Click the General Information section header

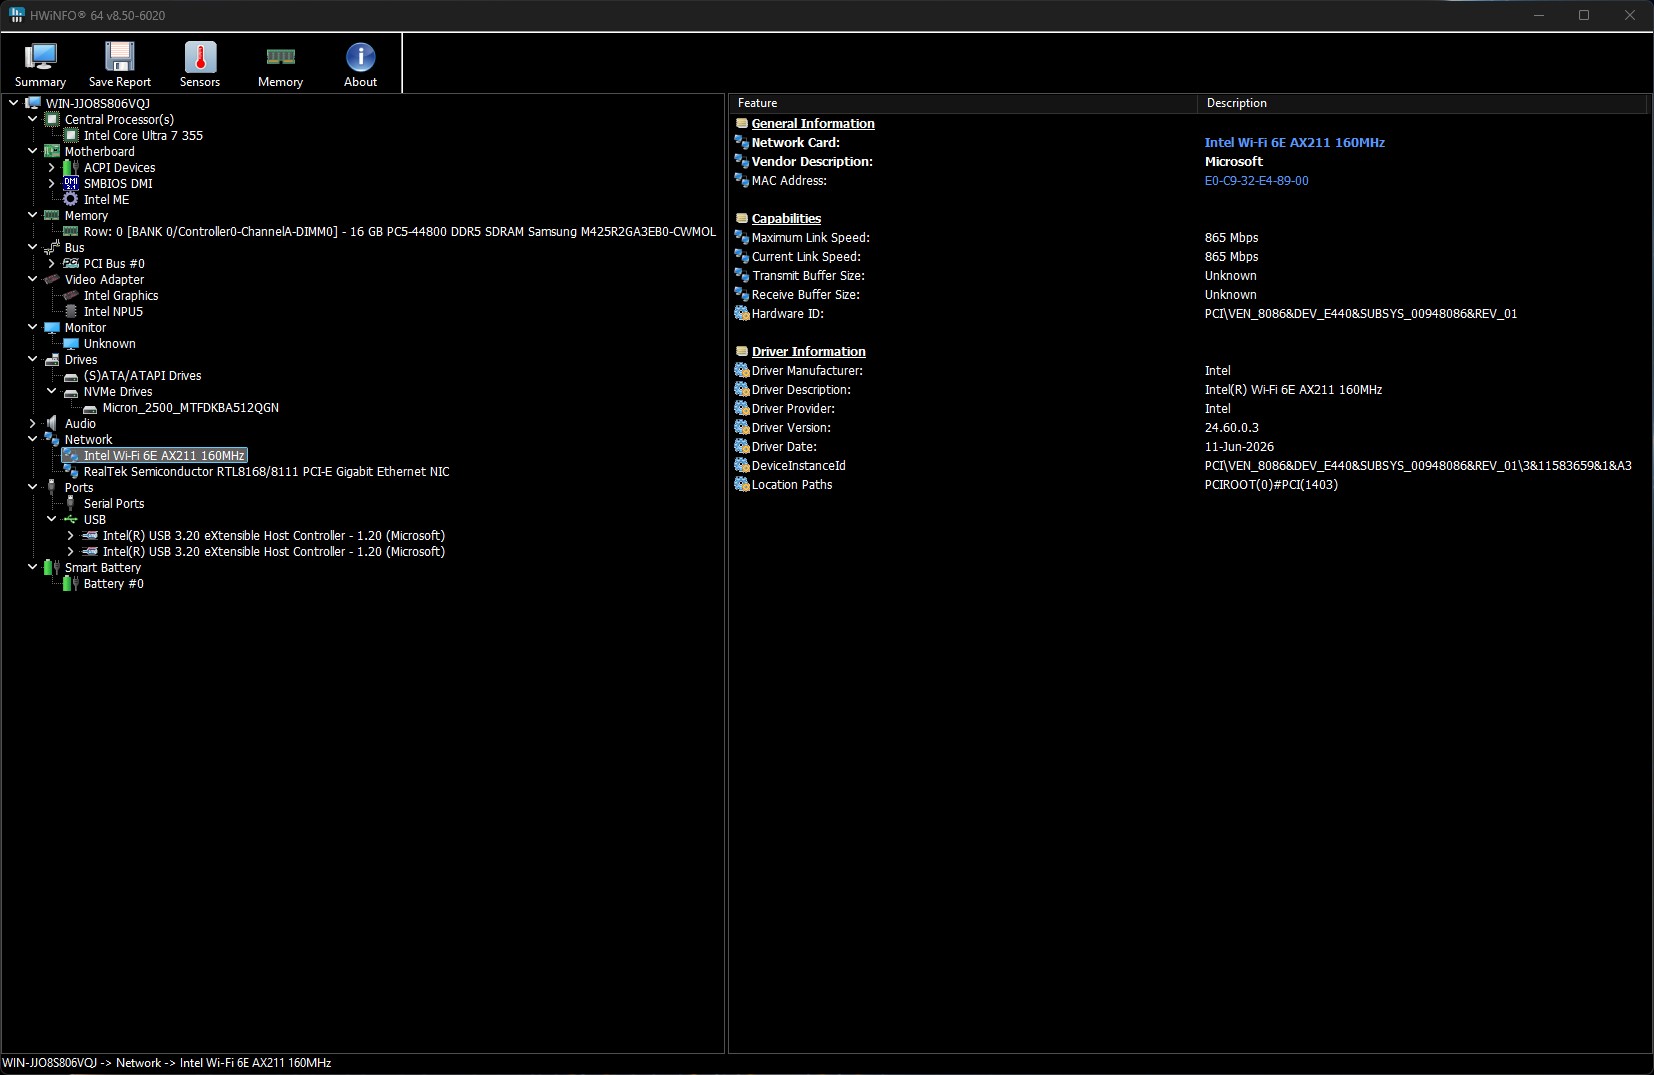point(813,123)
